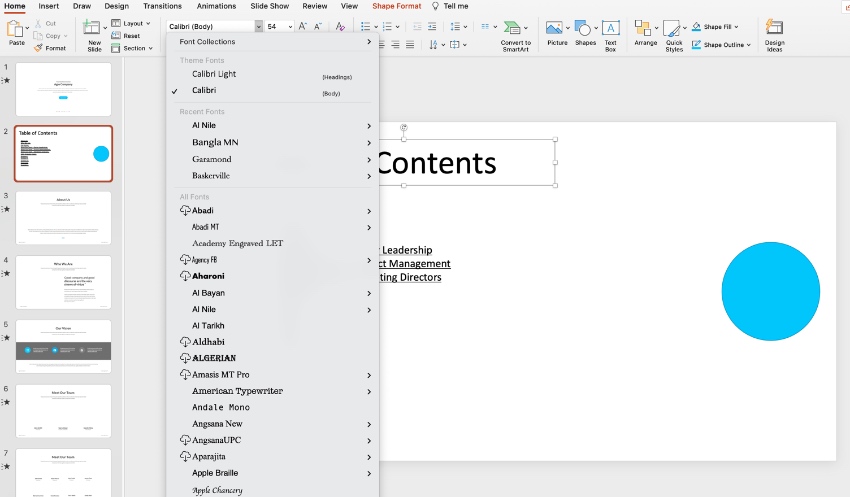
Task: Click the Copy icon
Action: tap(38, 36)
